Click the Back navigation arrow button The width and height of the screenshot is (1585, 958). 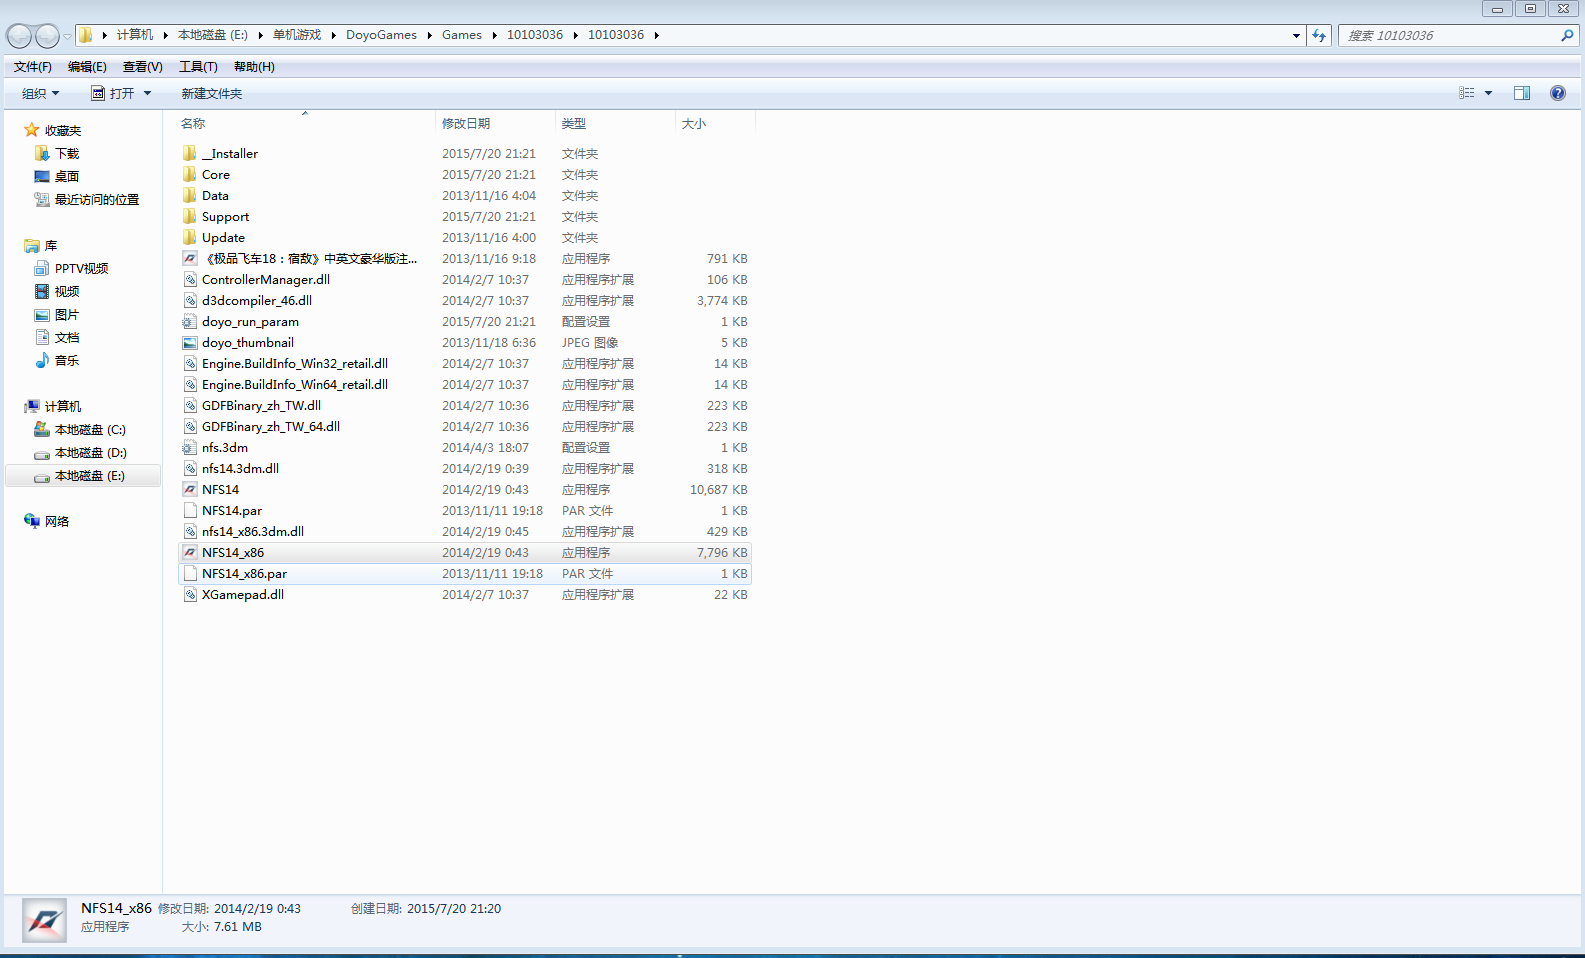click(x=19, y=36)
